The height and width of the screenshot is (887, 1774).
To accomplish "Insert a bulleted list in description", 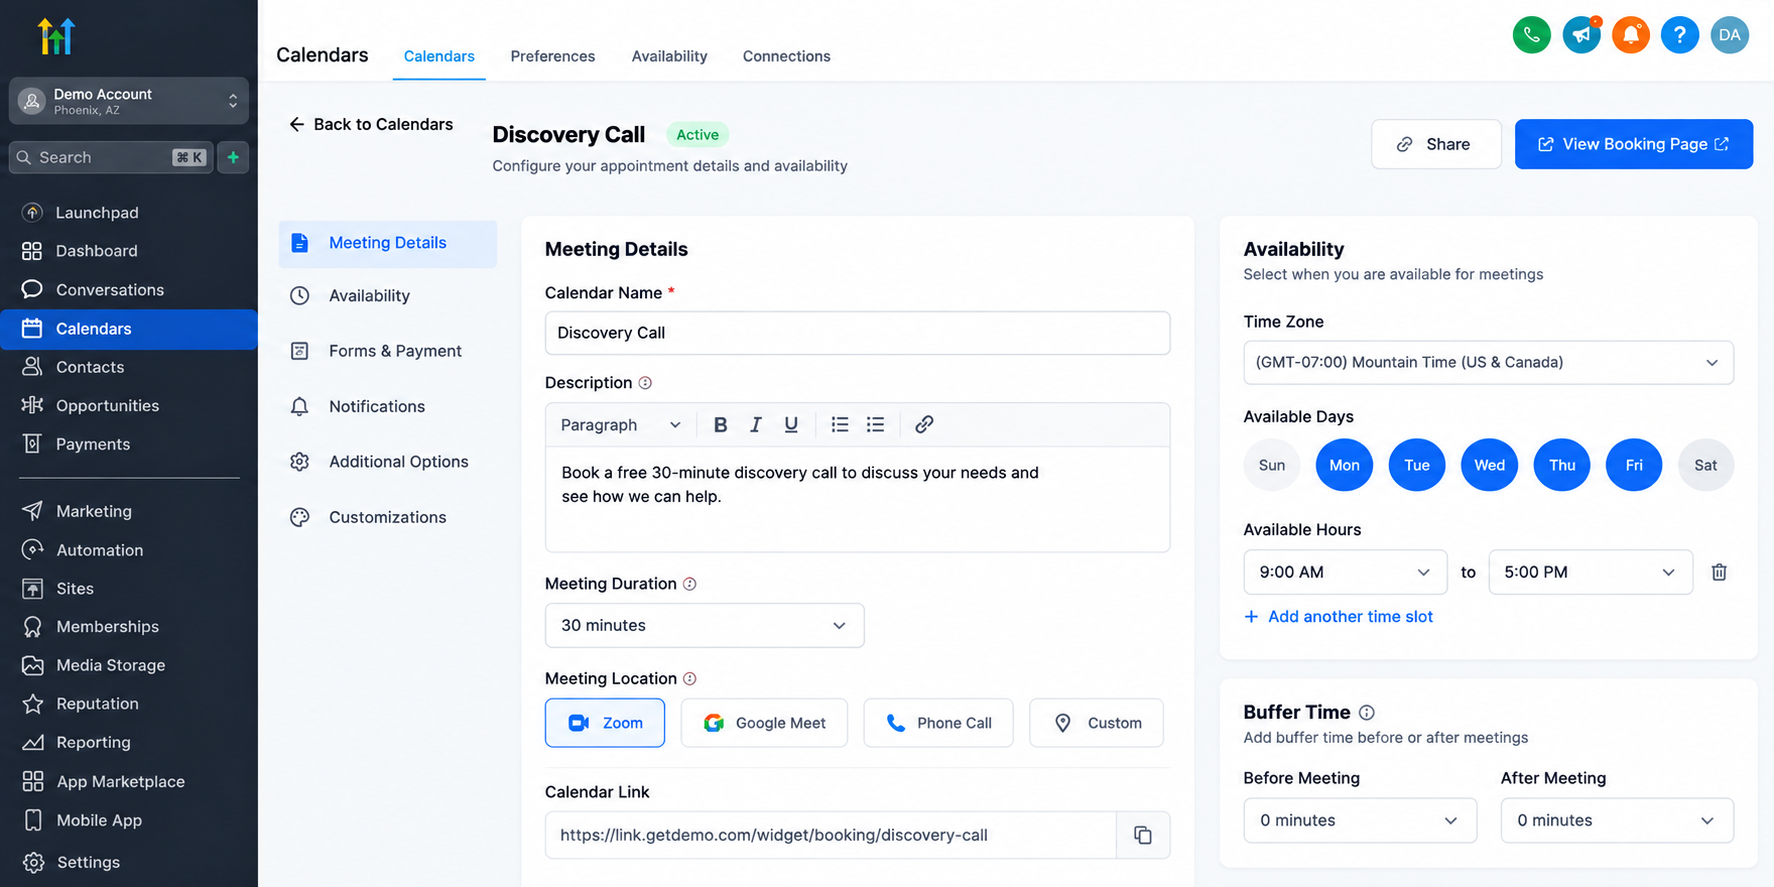I will click(x=875, y=425).
